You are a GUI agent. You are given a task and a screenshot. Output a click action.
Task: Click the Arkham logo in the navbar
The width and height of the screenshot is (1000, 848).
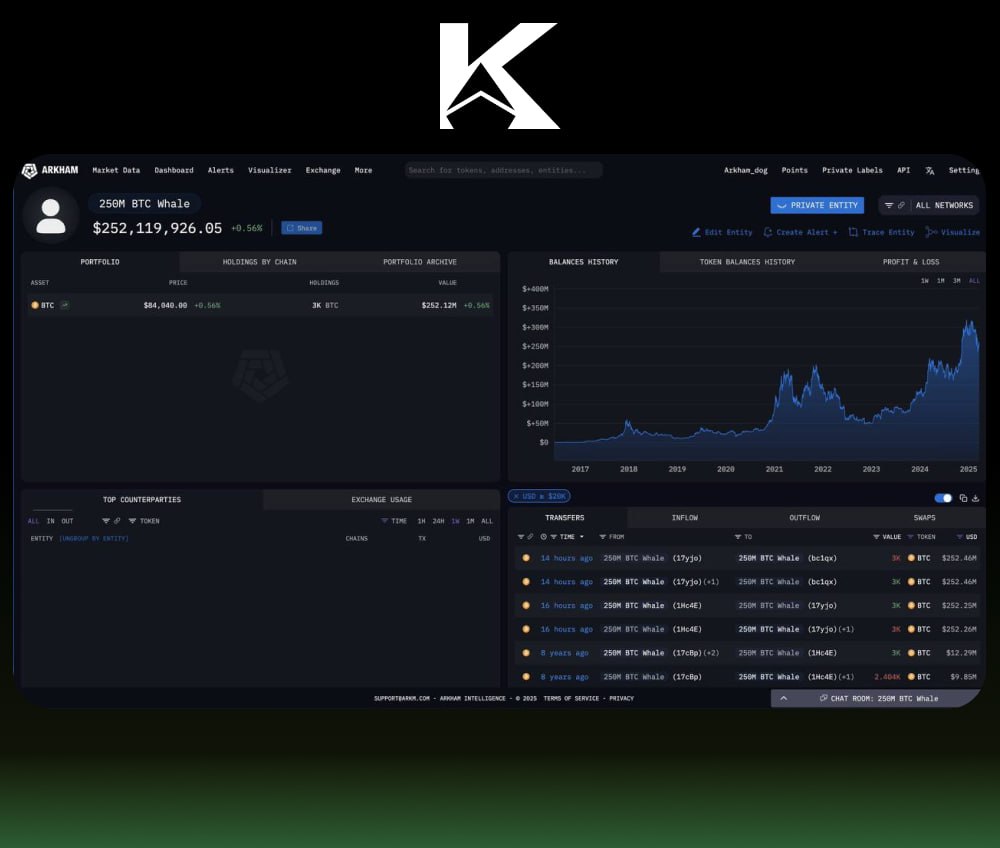pyautogui.click(x=50, y=170)
